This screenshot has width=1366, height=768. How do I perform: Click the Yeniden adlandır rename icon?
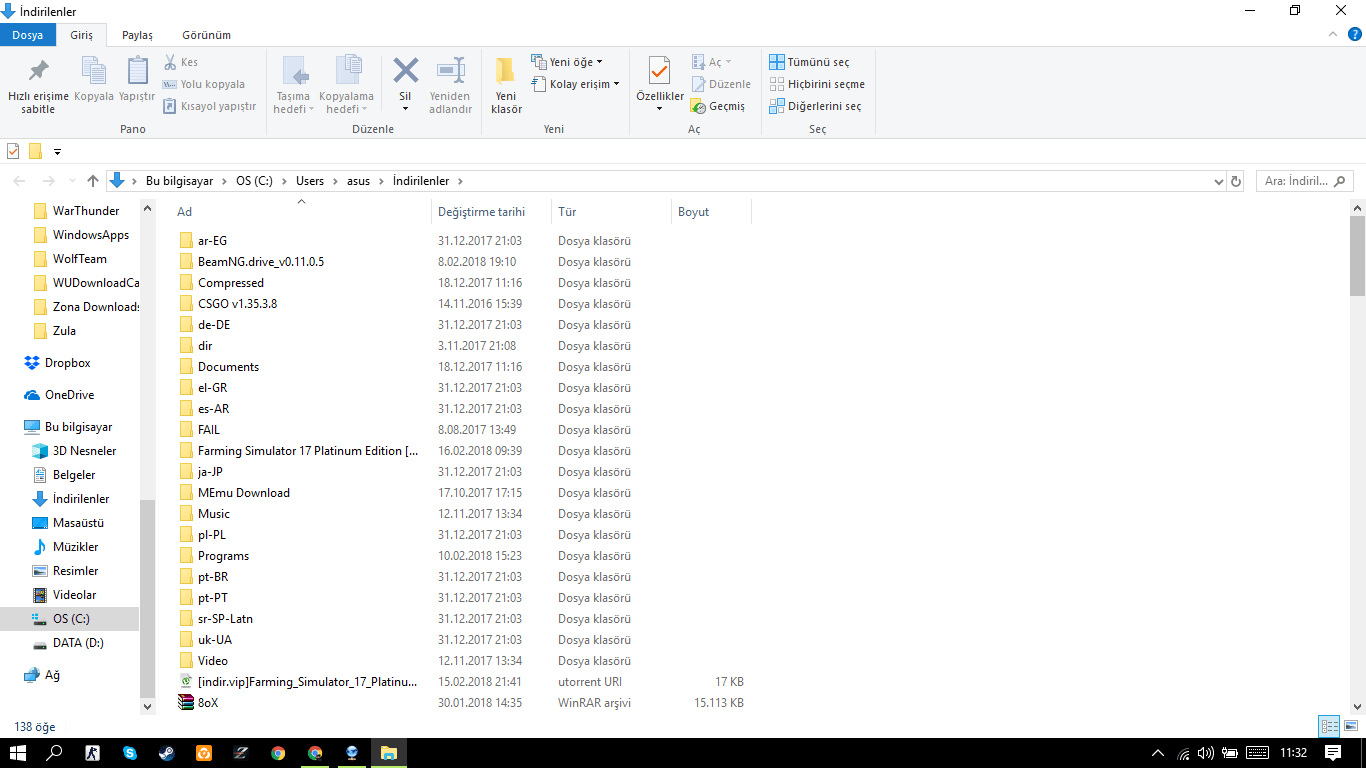(451, 70)
